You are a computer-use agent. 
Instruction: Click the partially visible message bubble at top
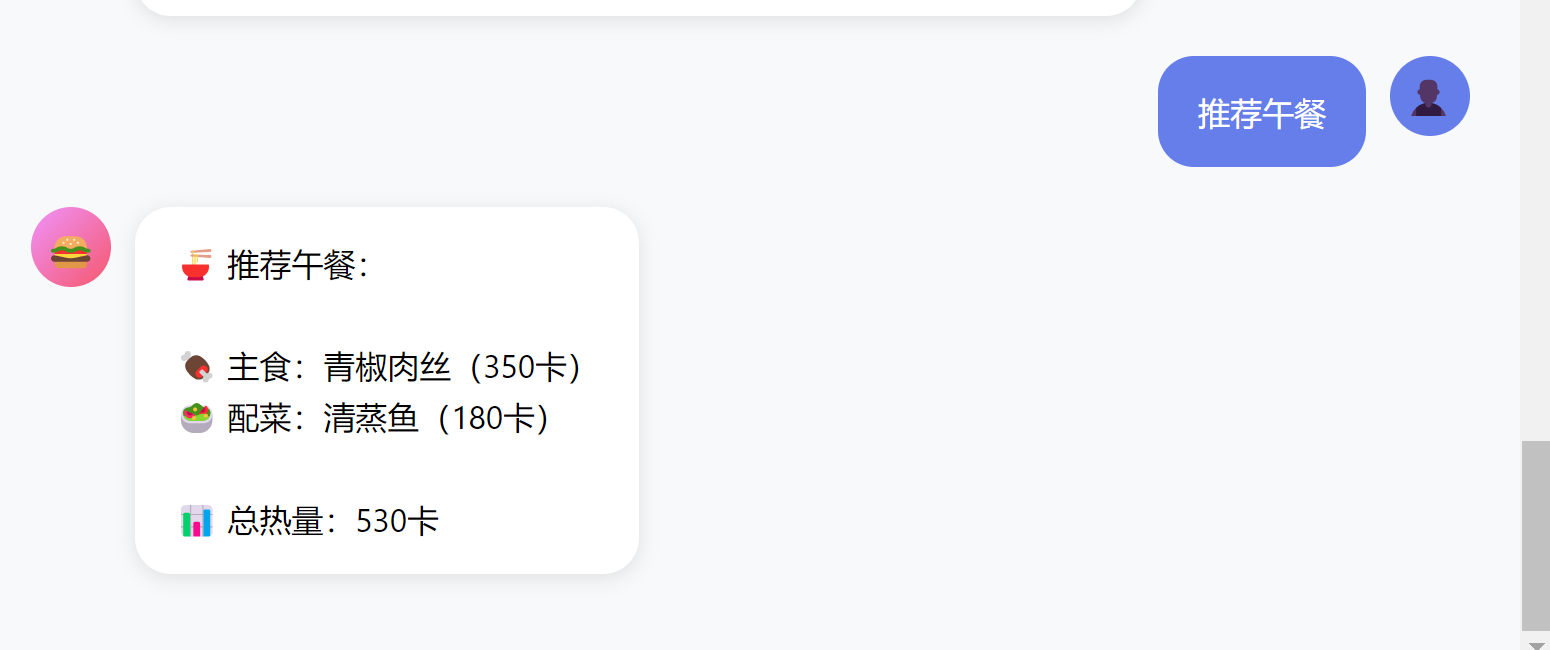[637, 6]
